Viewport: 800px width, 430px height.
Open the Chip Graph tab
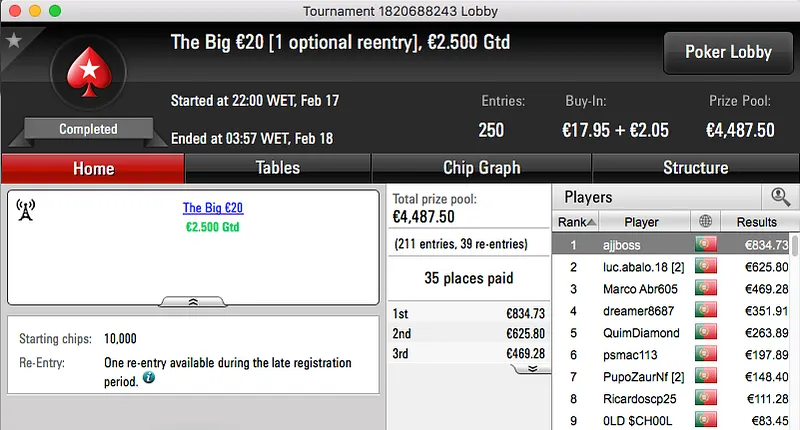[481, 168]
